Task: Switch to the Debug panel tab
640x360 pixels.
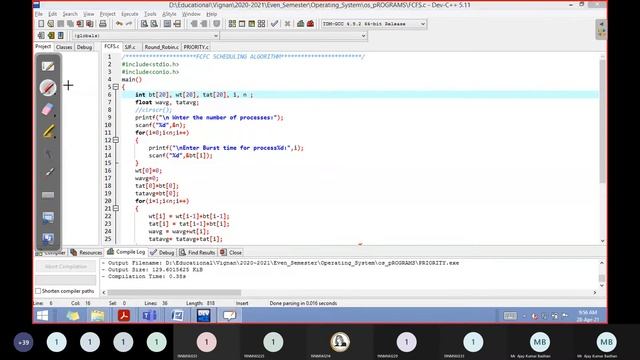Action: [84, 47]
